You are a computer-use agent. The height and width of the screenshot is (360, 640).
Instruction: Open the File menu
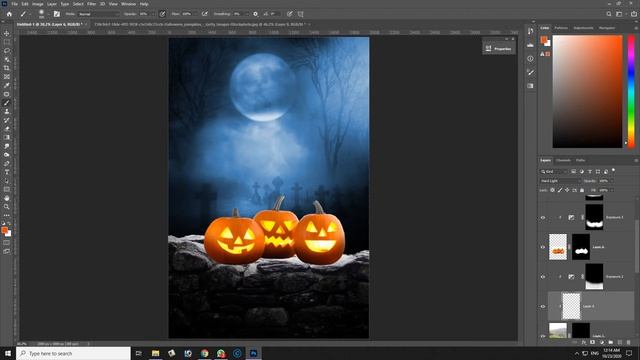tap(14, 4)
